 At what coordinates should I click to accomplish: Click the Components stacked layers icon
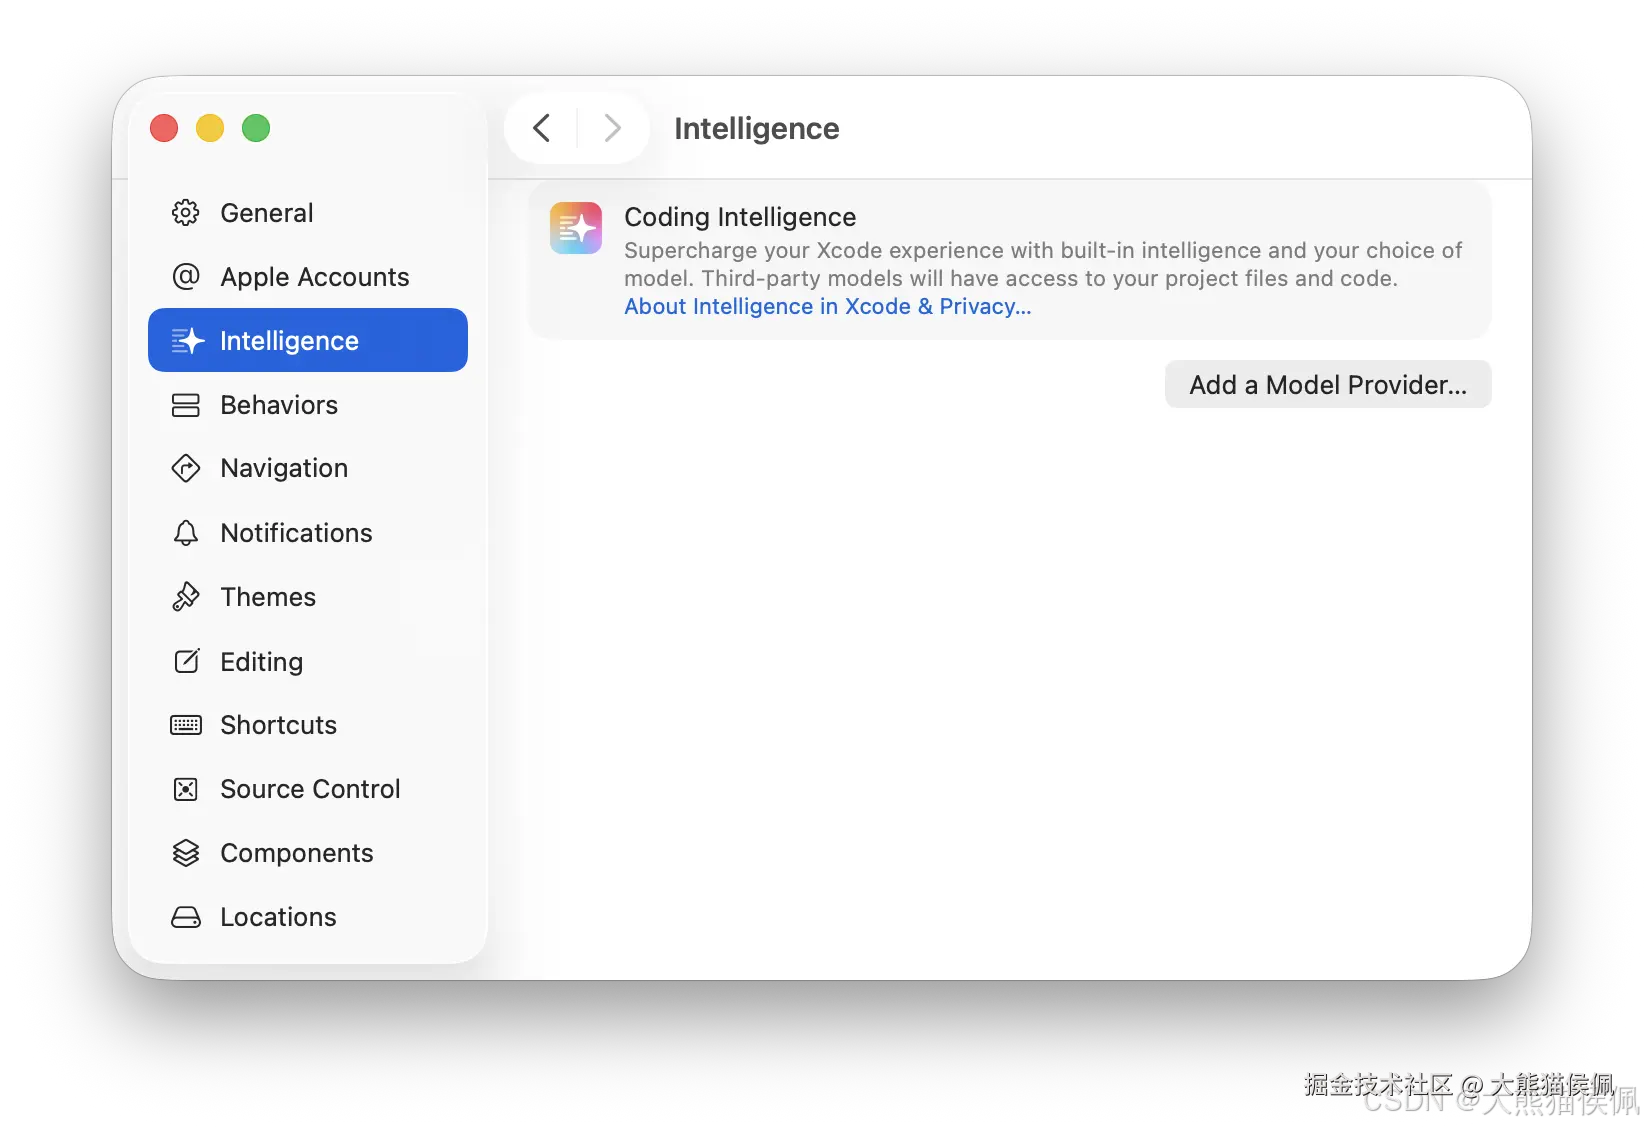coord(186,853)
